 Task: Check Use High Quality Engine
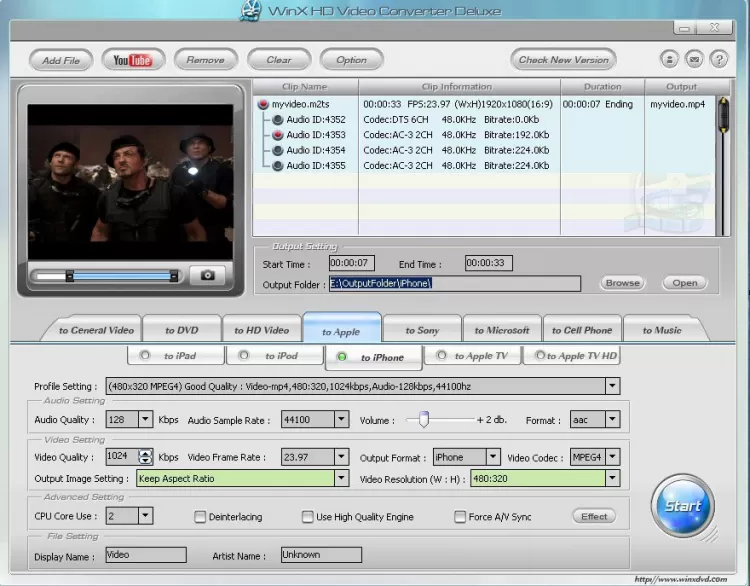(x=308, y=517)
